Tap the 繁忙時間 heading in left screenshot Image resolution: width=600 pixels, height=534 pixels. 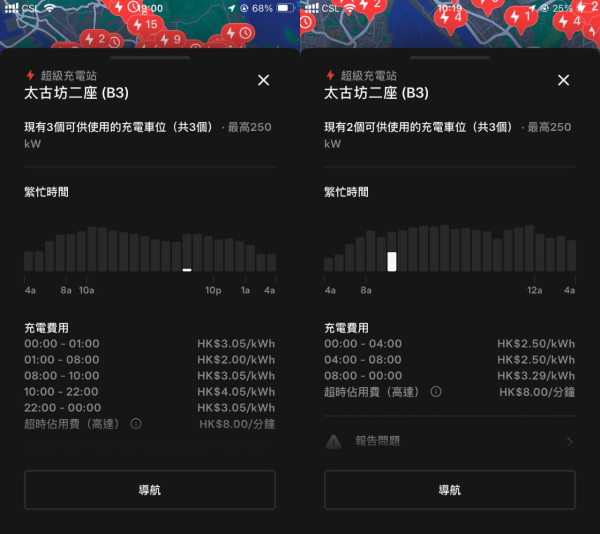pyautogui.click(x=46, y=192)
